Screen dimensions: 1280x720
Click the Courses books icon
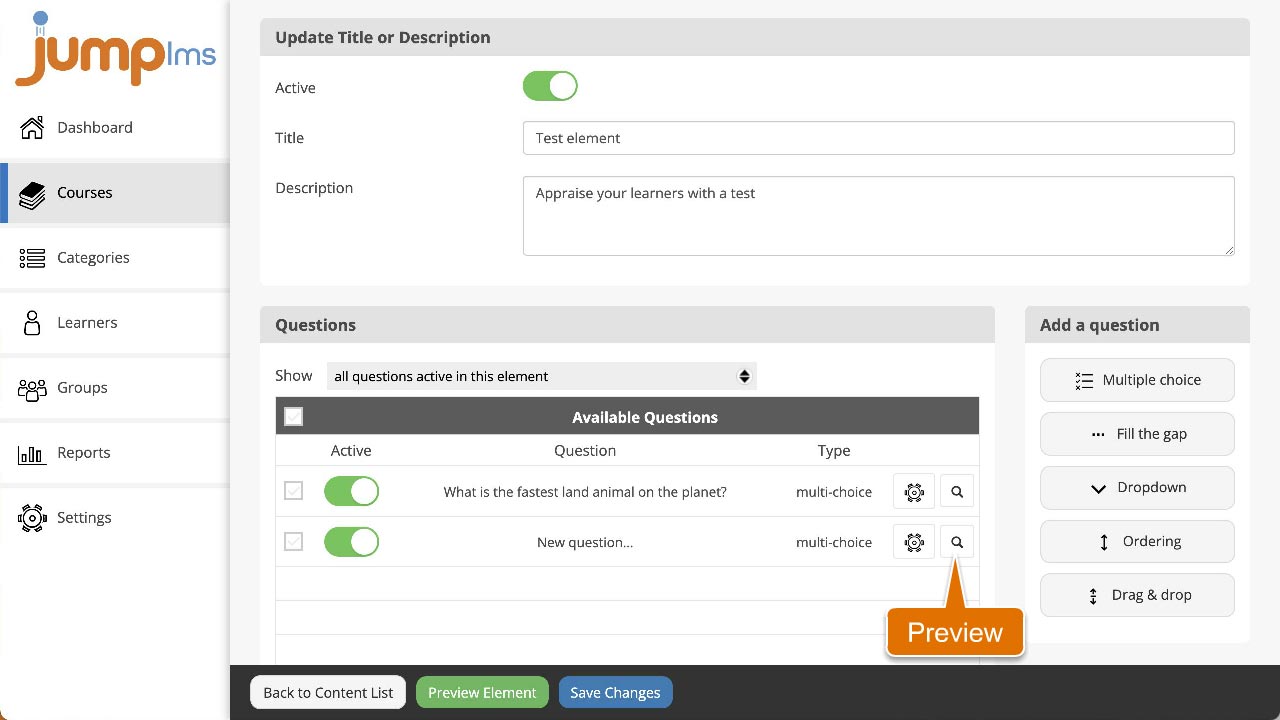(32, 194)
